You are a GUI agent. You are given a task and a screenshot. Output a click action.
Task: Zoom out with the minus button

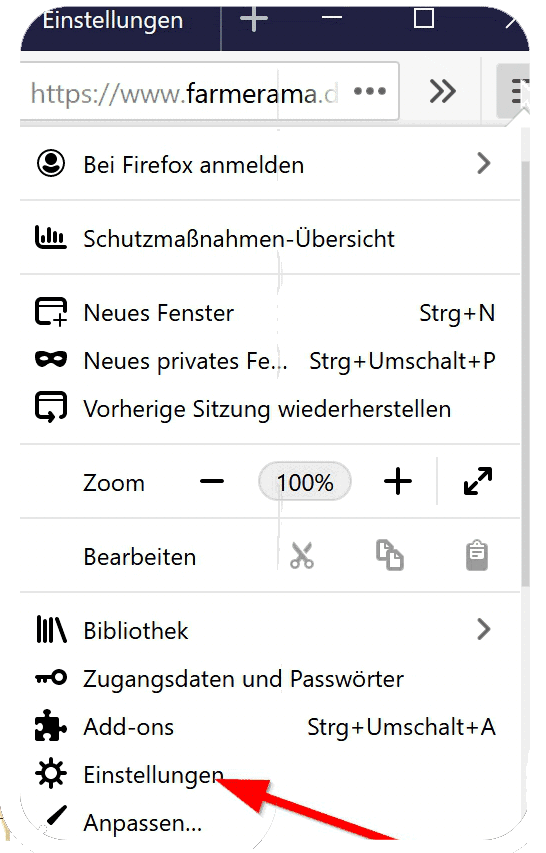coord(212,481)
